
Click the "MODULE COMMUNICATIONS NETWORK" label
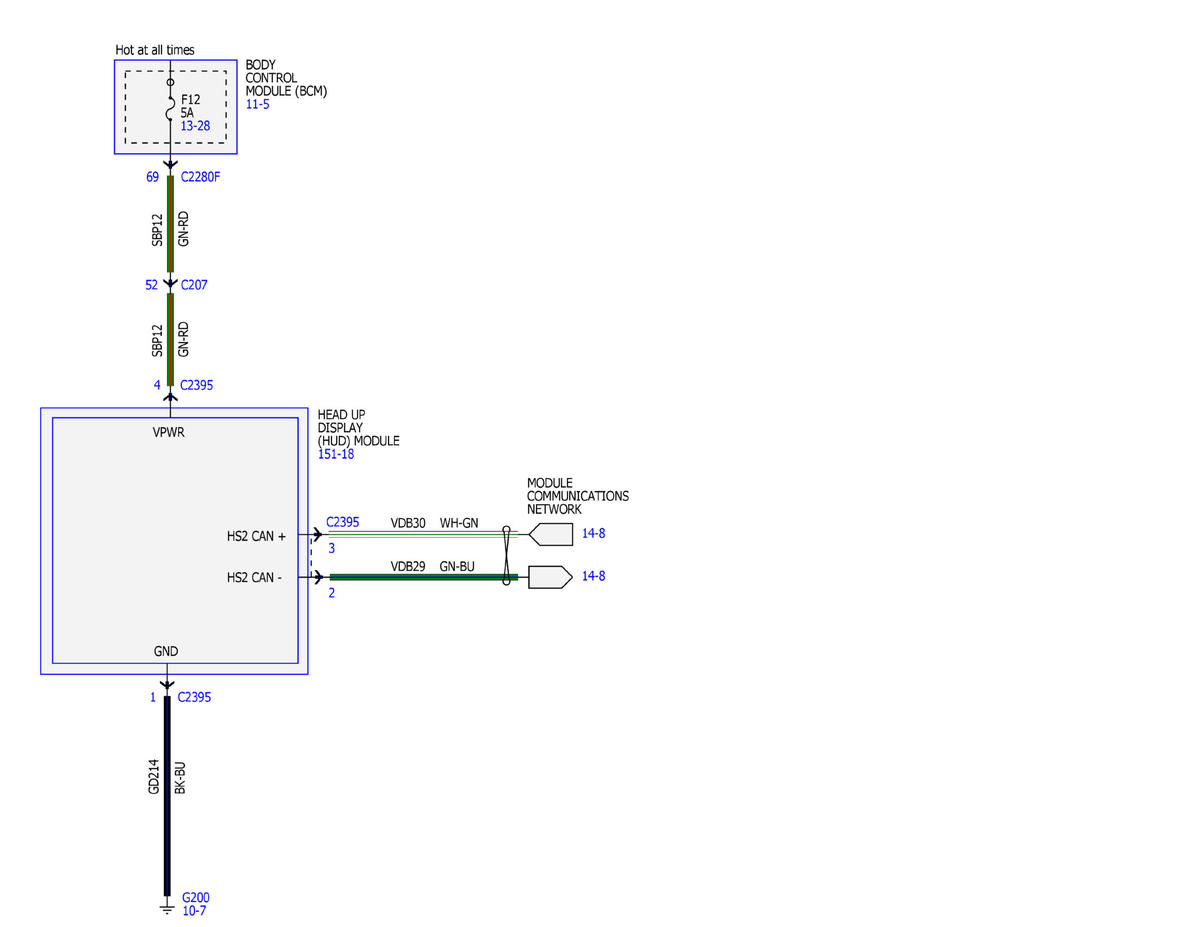point(578,496)
